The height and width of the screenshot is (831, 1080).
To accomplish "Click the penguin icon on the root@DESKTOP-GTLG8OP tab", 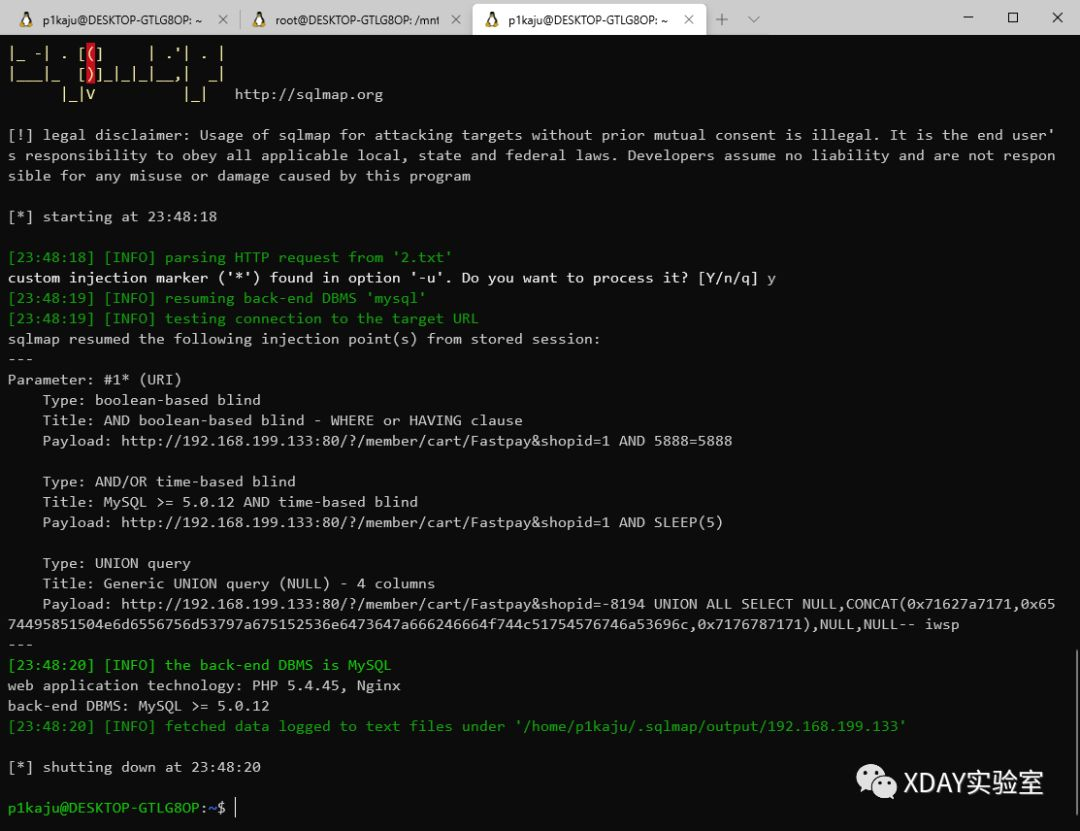I will click(259, 19).
